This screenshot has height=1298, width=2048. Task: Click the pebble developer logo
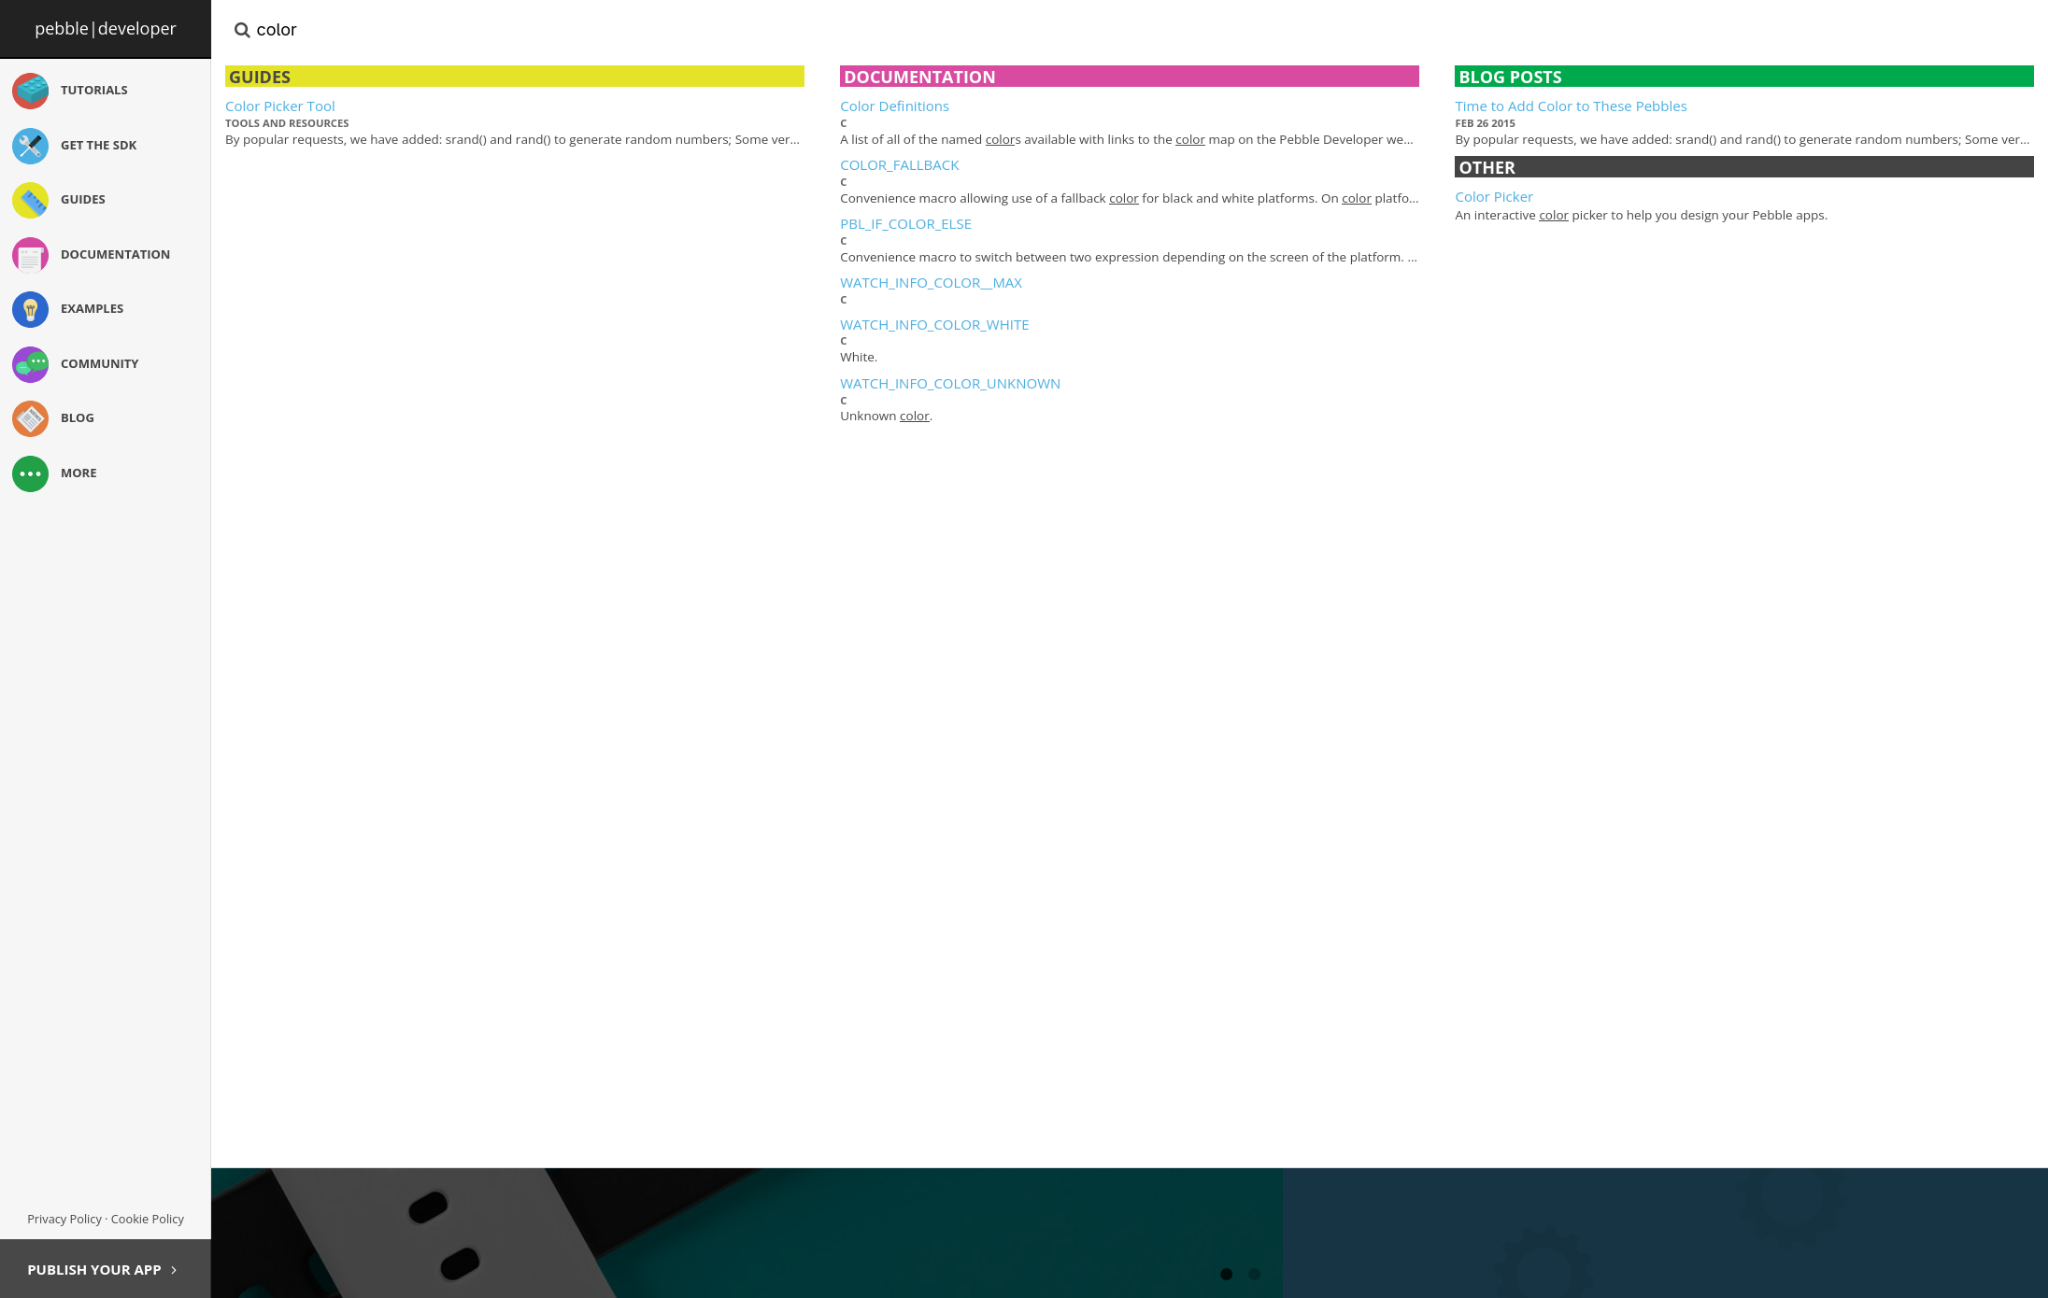click(x=105, y=29)
